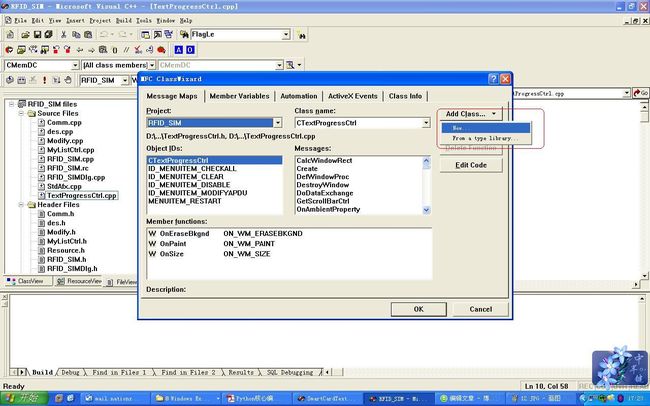Toggle the Output window icon
The width and height of the screenshot is (650, 406).
click(158, 35)
